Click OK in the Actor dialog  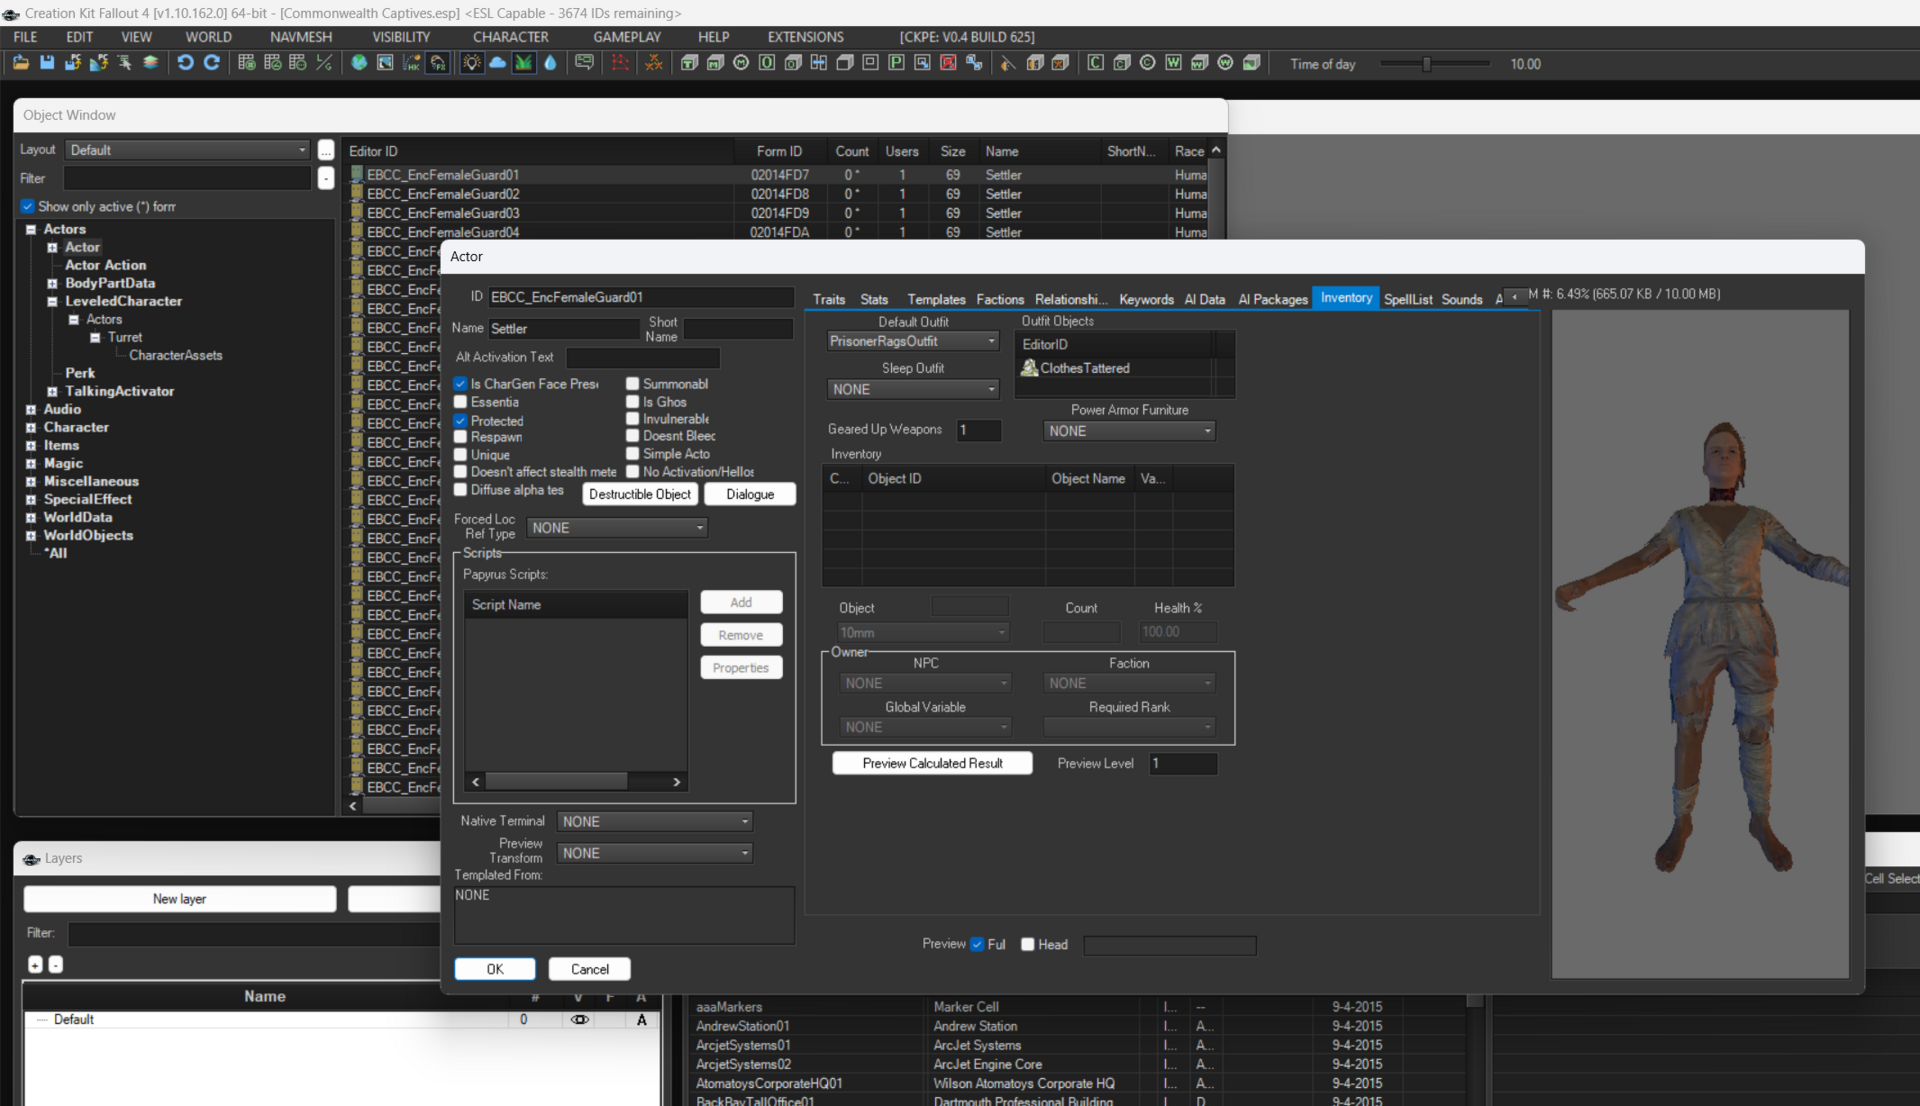(495, 969)
